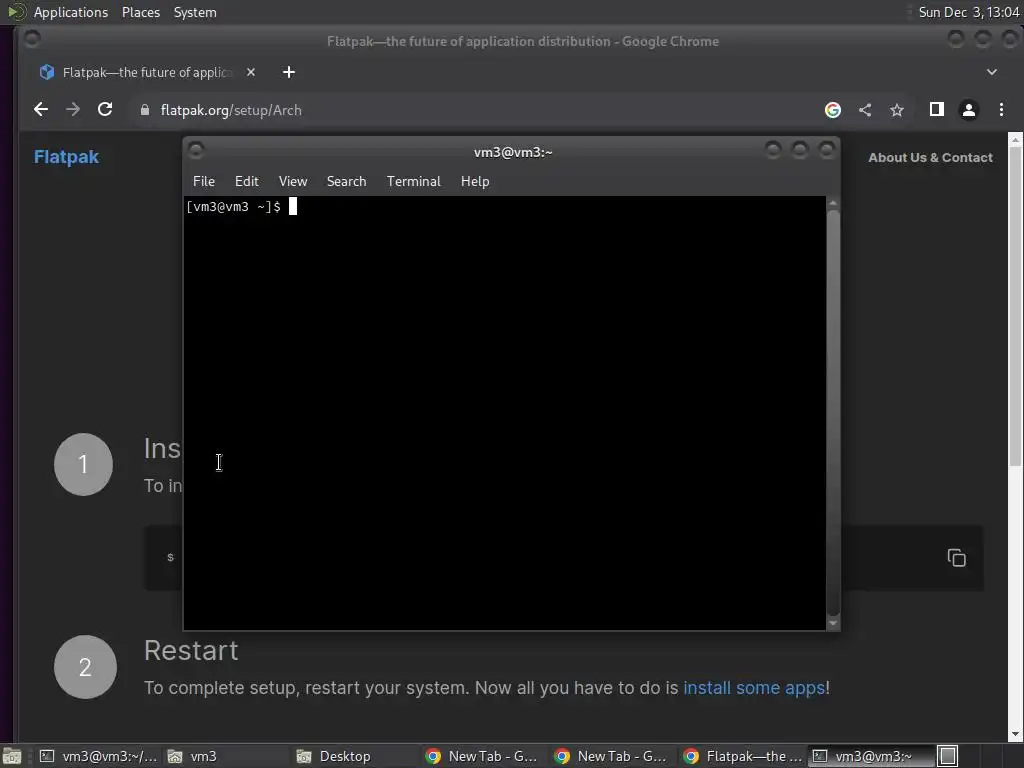Open a new Chrome tab
The width and height of the screenshot is (1024, 768).
[289, 72]
